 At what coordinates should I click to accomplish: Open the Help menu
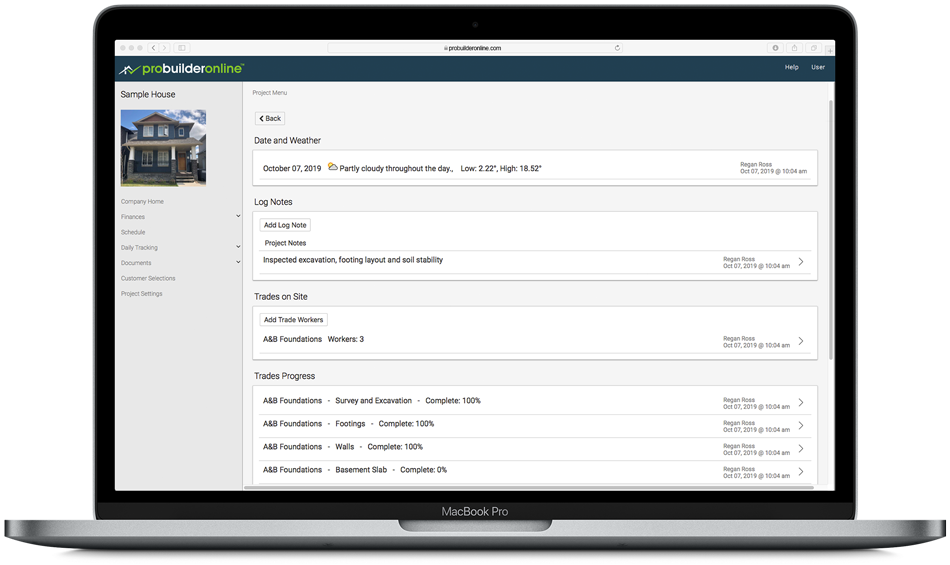coord(791,67)
